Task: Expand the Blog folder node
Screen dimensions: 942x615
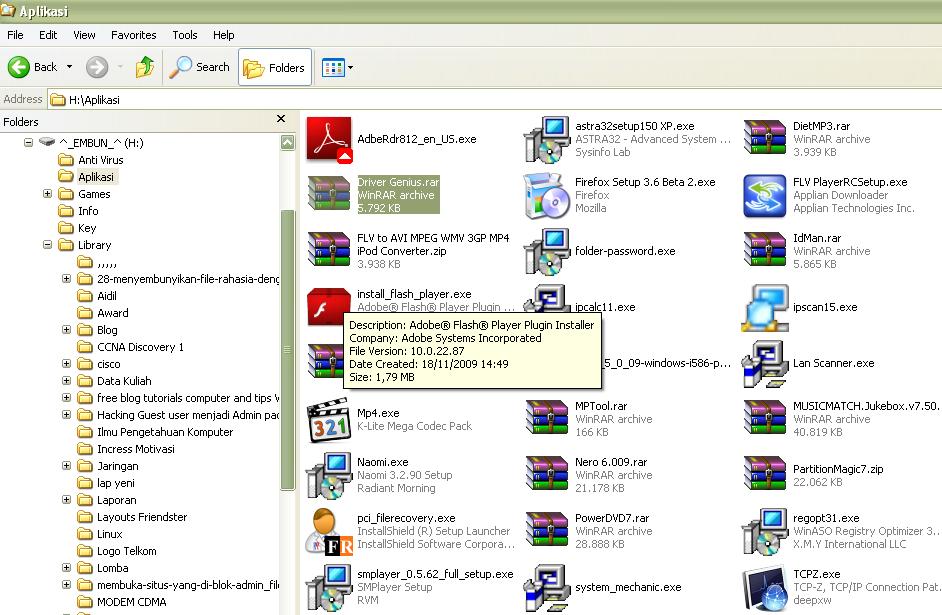Action: 67,329
